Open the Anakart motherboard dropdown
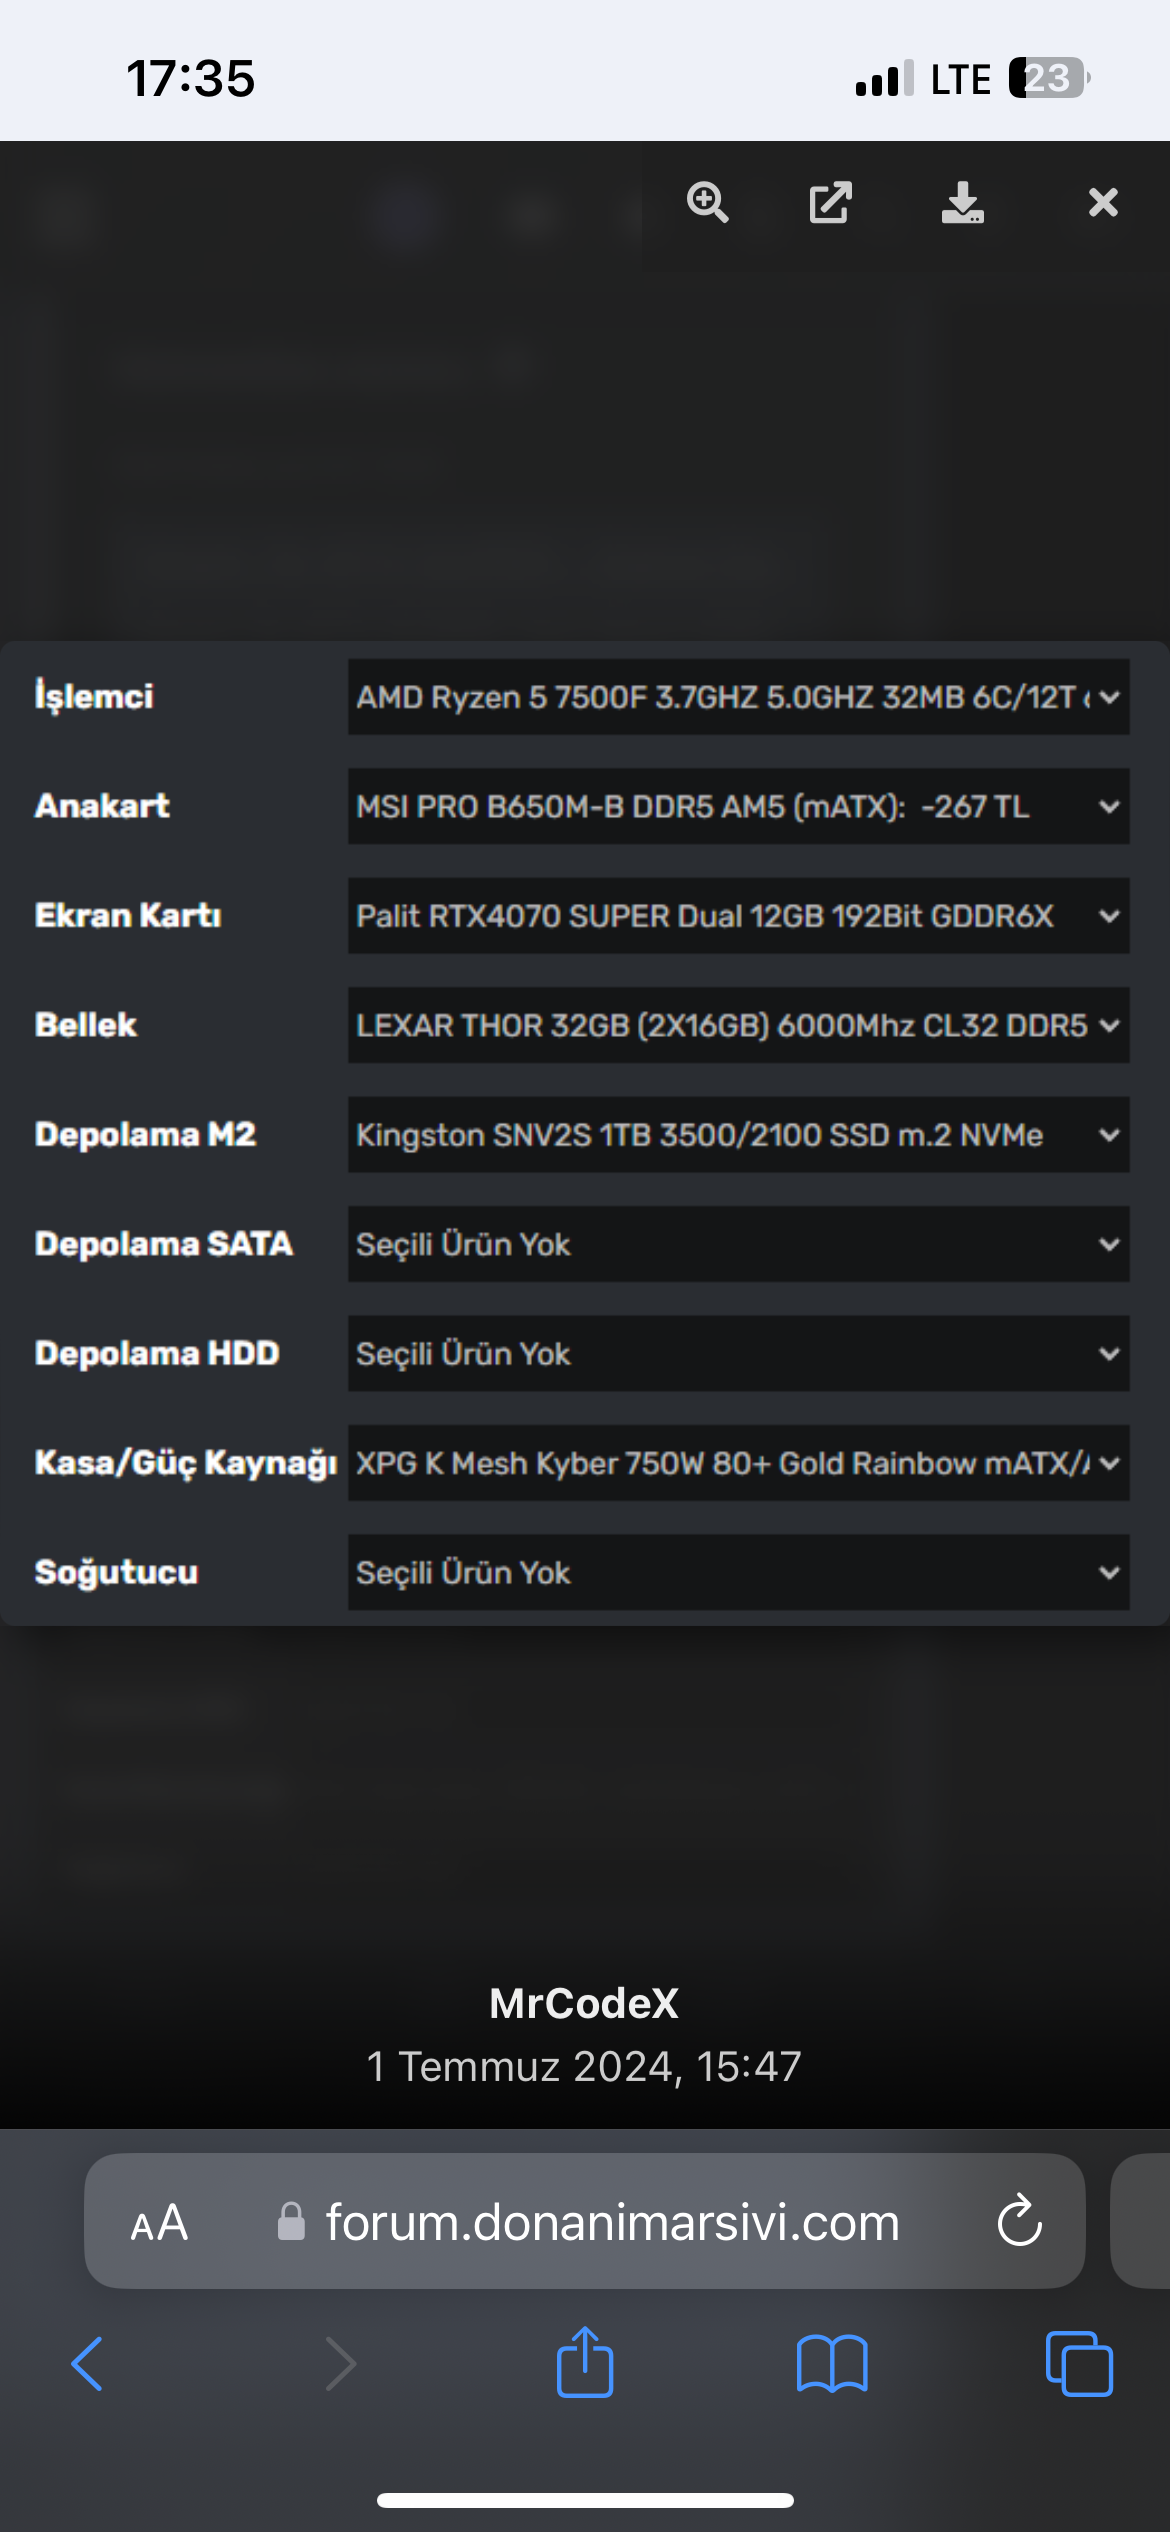Image resolution: width=1170 pixels, height=2532 pixels. pos(738,806)
